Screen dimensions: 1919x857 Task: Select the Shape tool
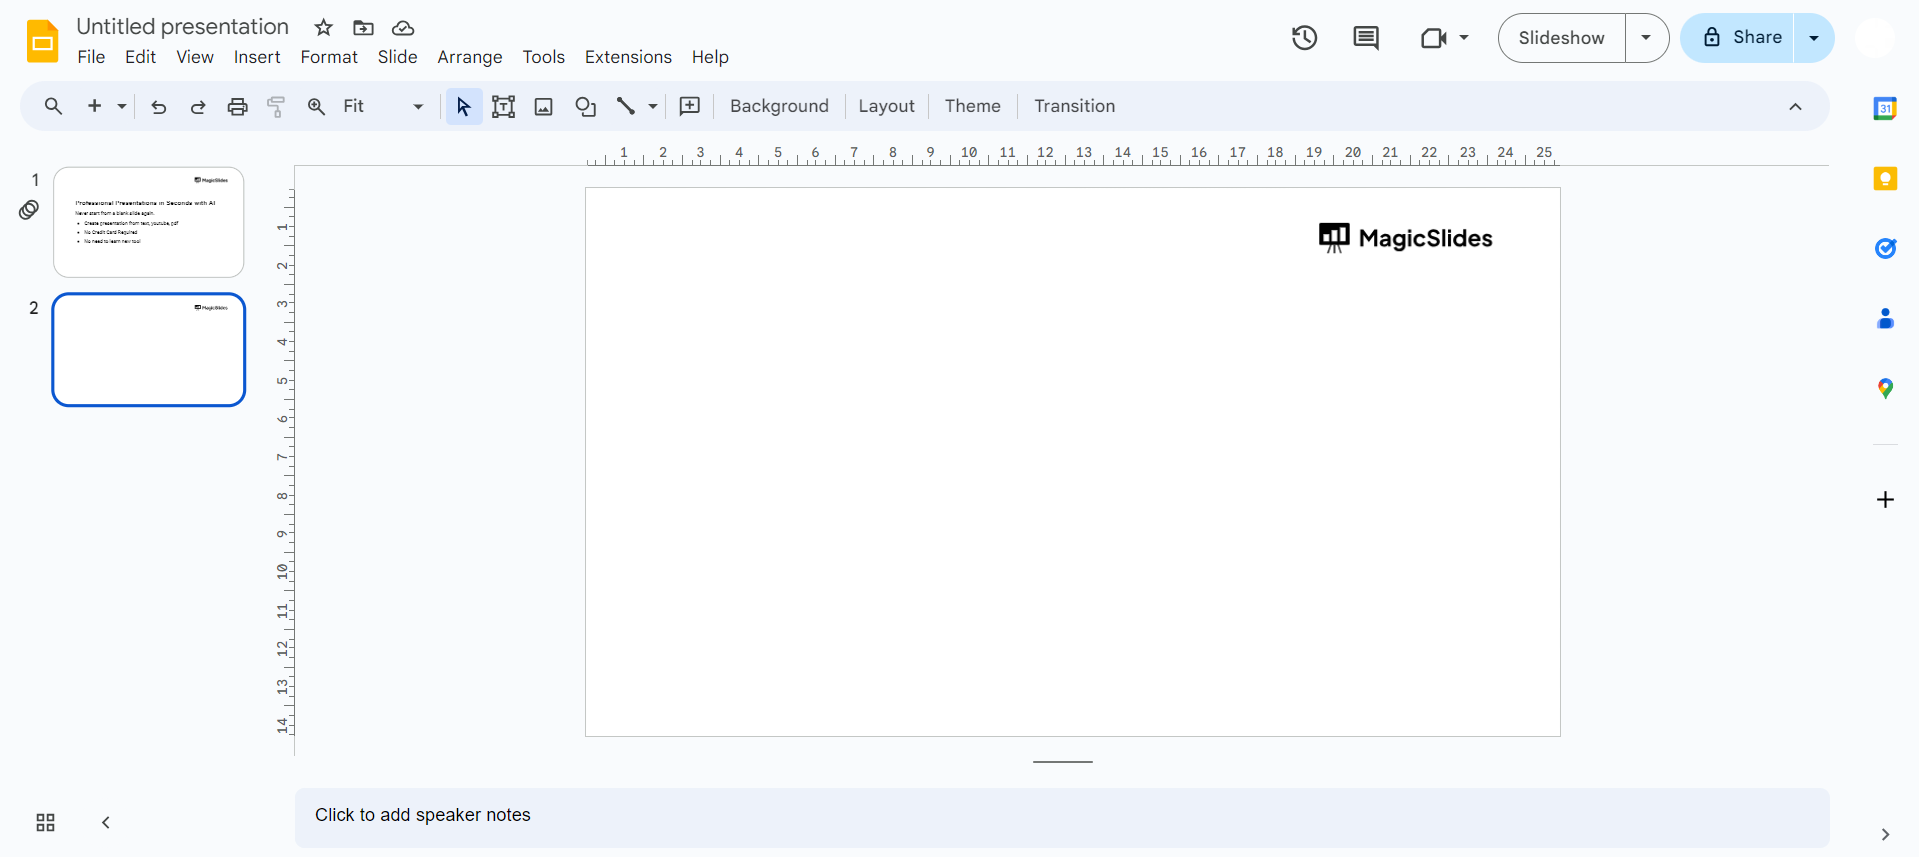[x=586, y=106]
